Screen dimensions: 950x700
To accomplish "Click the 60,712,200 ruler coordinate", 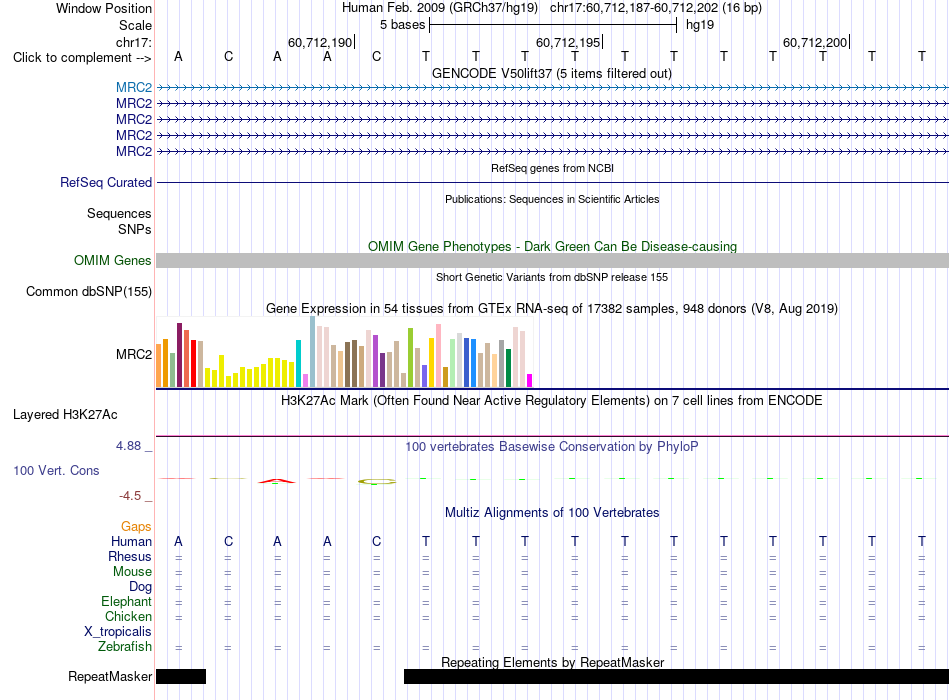I will click(815, 42).
